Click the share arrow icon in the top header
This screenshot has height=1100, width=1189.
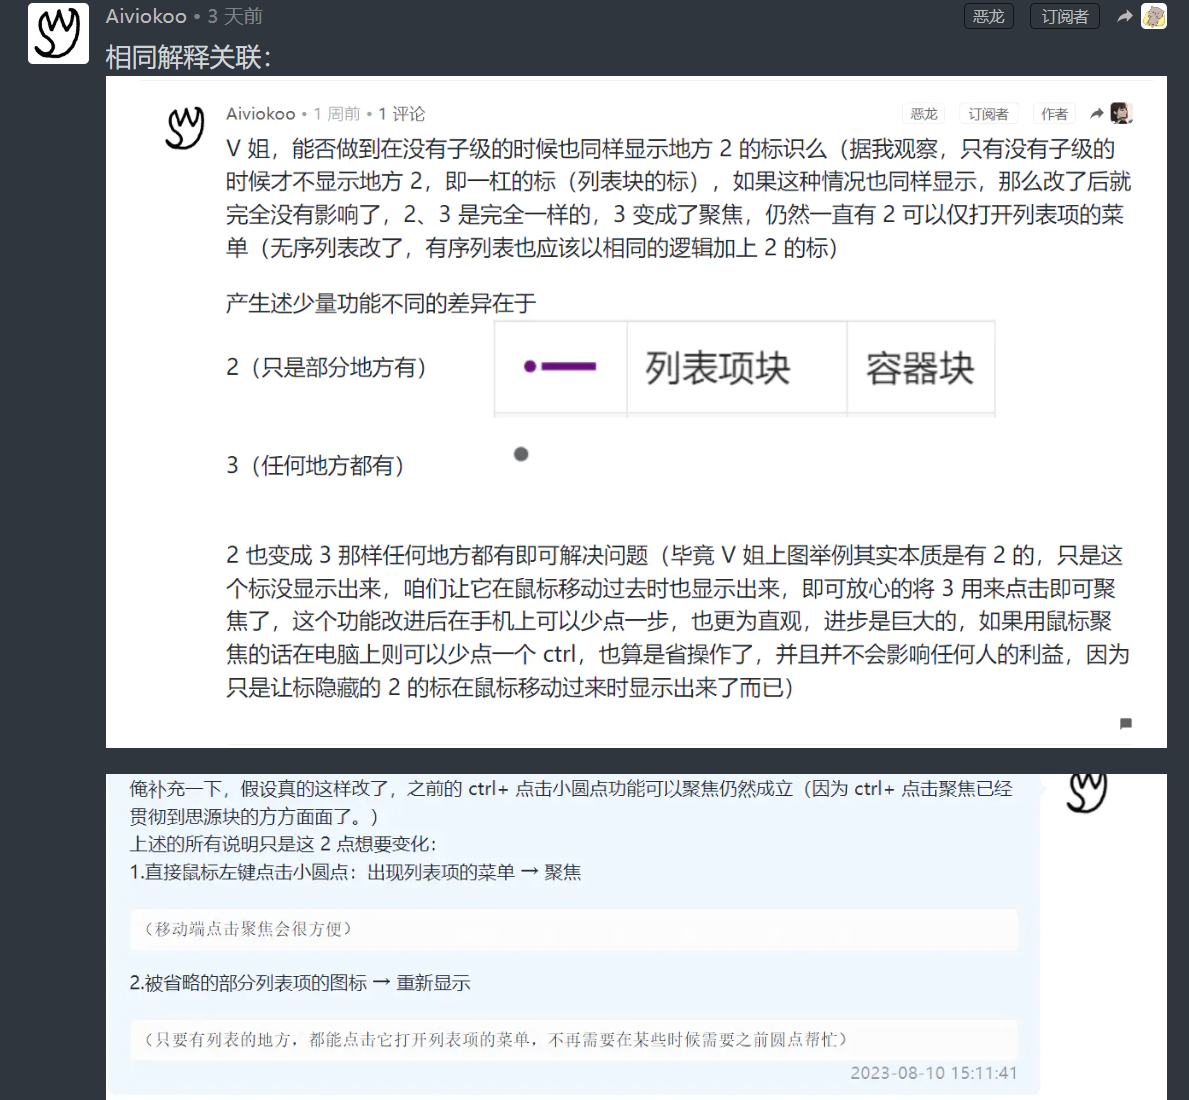(x=1125, y=16)
